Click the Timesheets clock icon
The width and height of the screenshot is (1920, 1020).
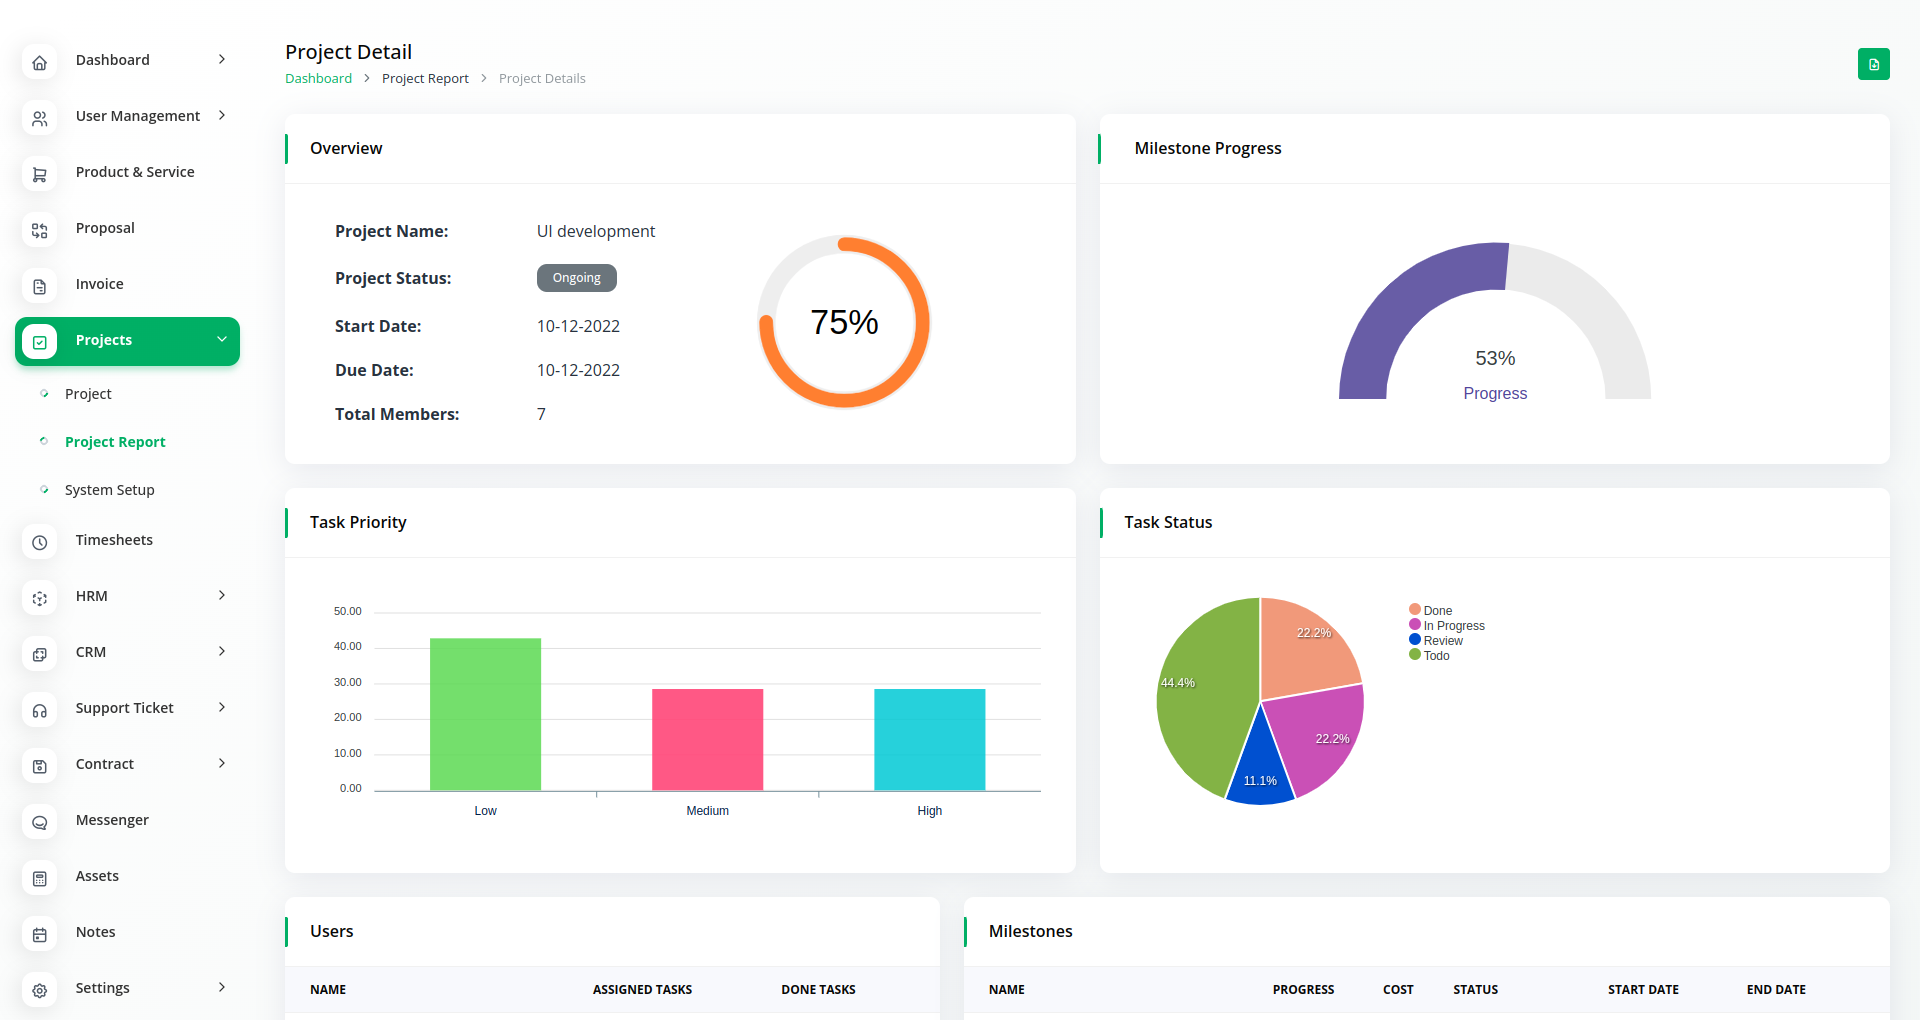[x=40, y=543]
